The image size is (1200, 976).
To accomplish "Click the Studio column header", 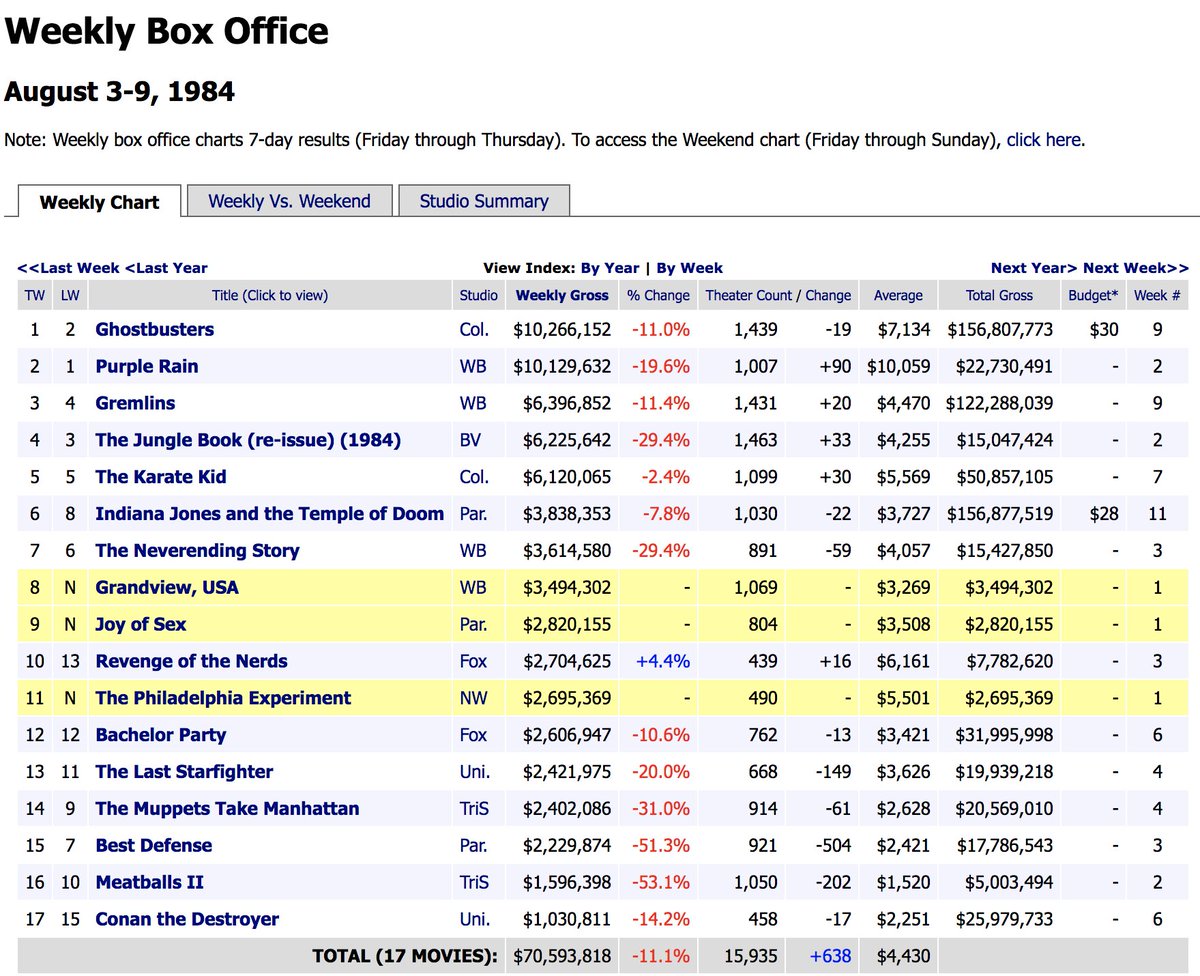I will 479,295.
